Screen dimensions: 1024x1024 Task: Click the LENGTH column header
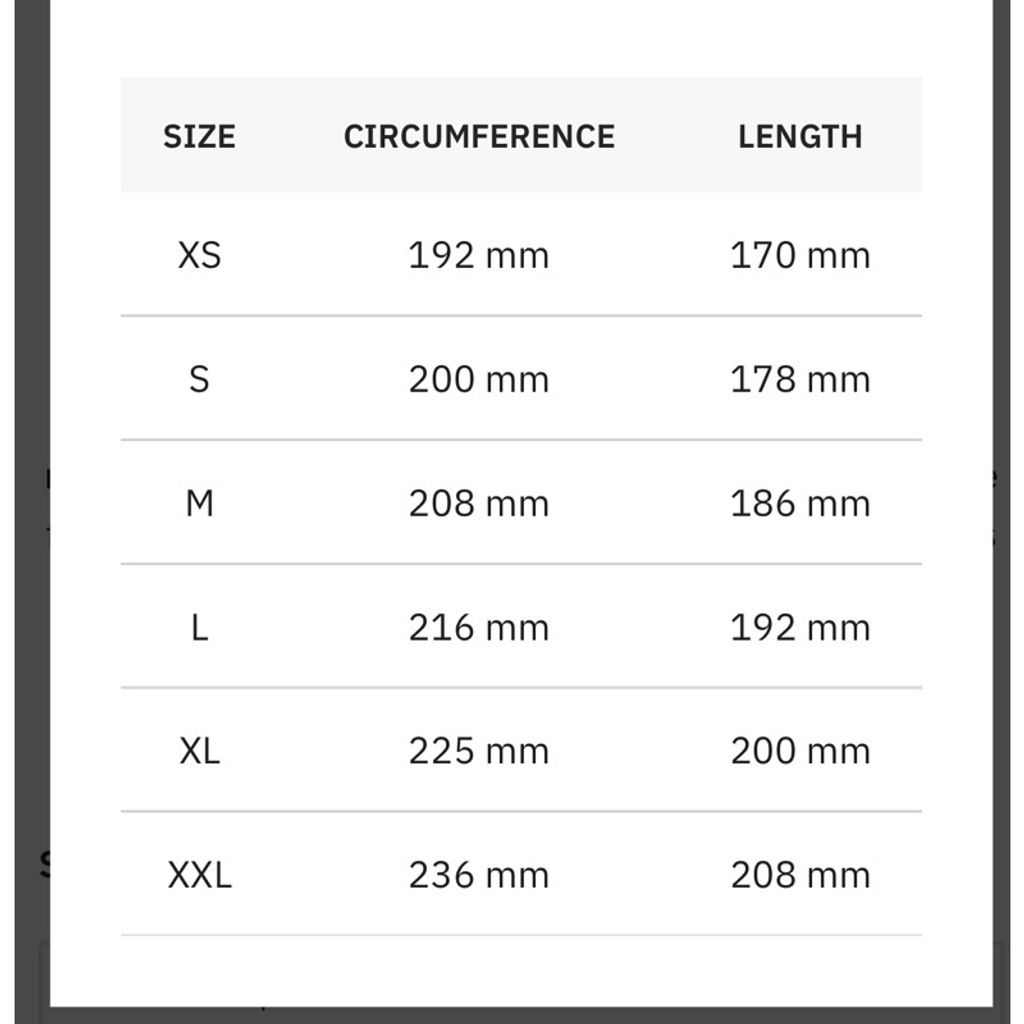click(800, 136)
